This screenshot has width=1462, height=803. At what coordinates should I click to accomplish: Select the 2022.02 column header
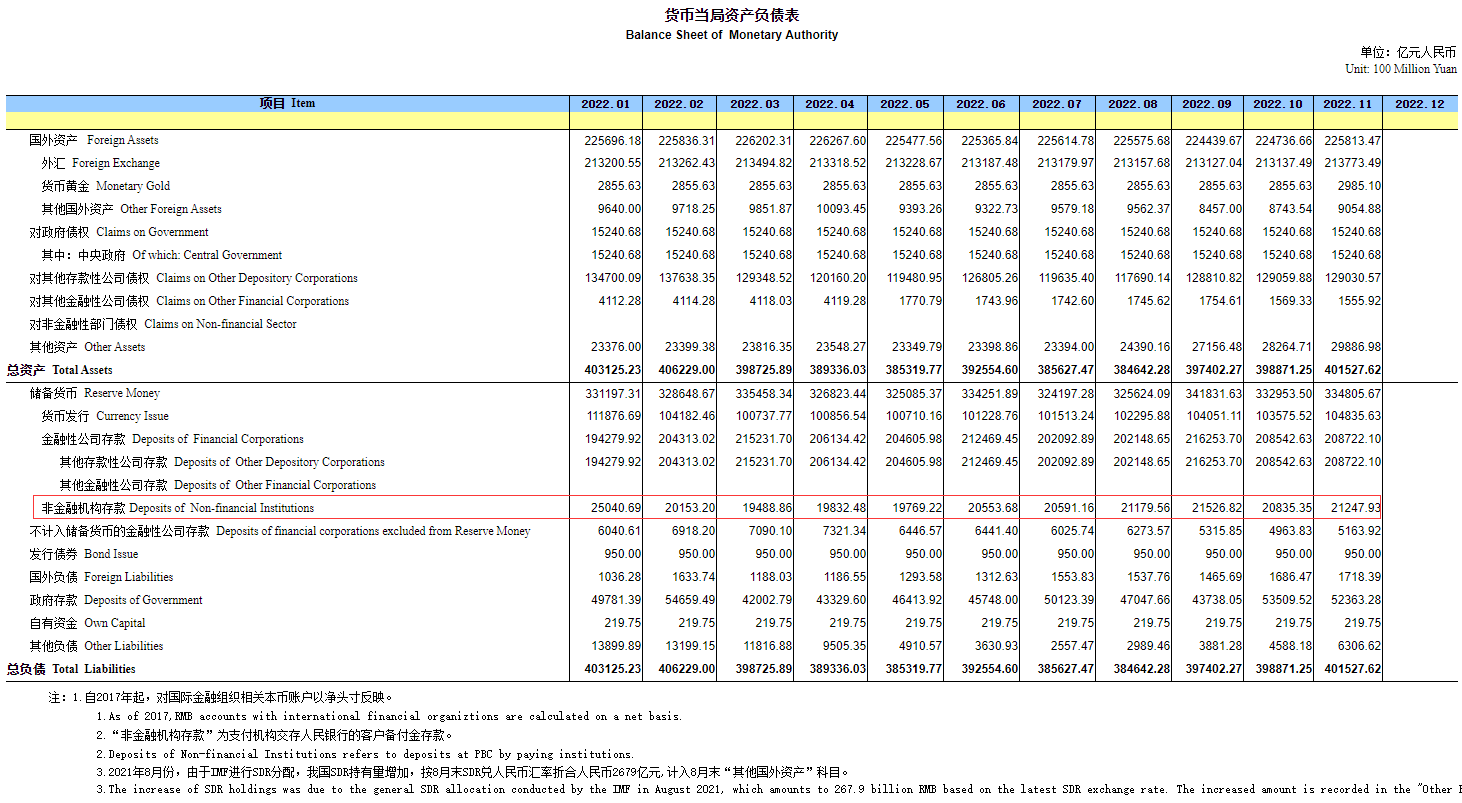680,104
